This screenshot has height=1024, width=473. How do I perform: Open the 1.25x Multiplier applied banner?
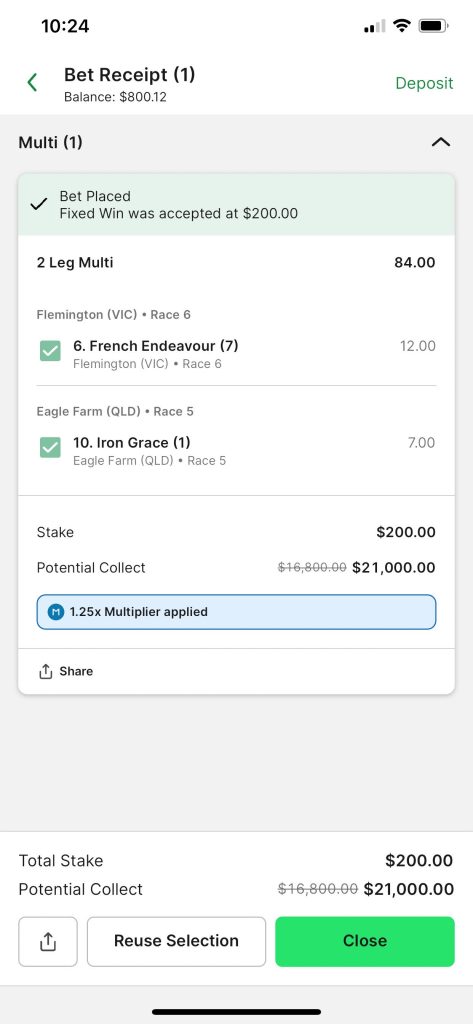click(x=236, y=612)
